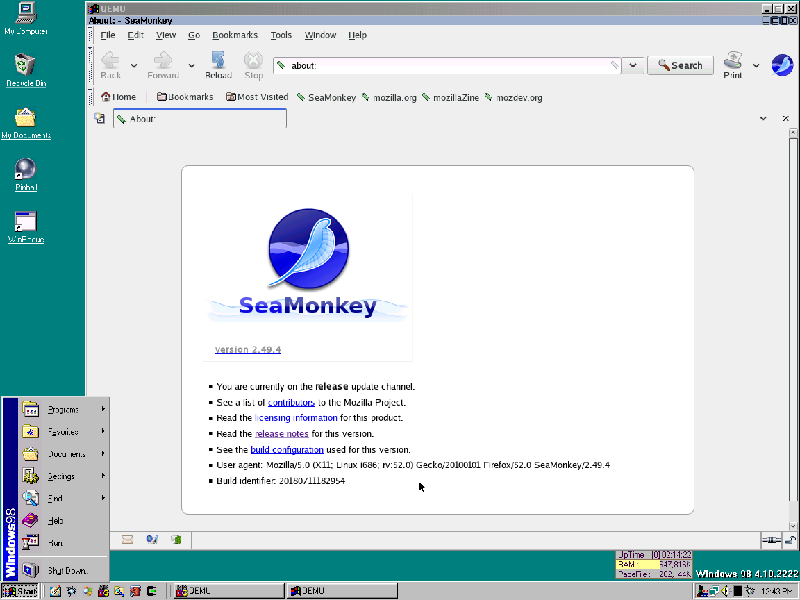Click the SeaMonkey throbber logo in toolbar

782,65
